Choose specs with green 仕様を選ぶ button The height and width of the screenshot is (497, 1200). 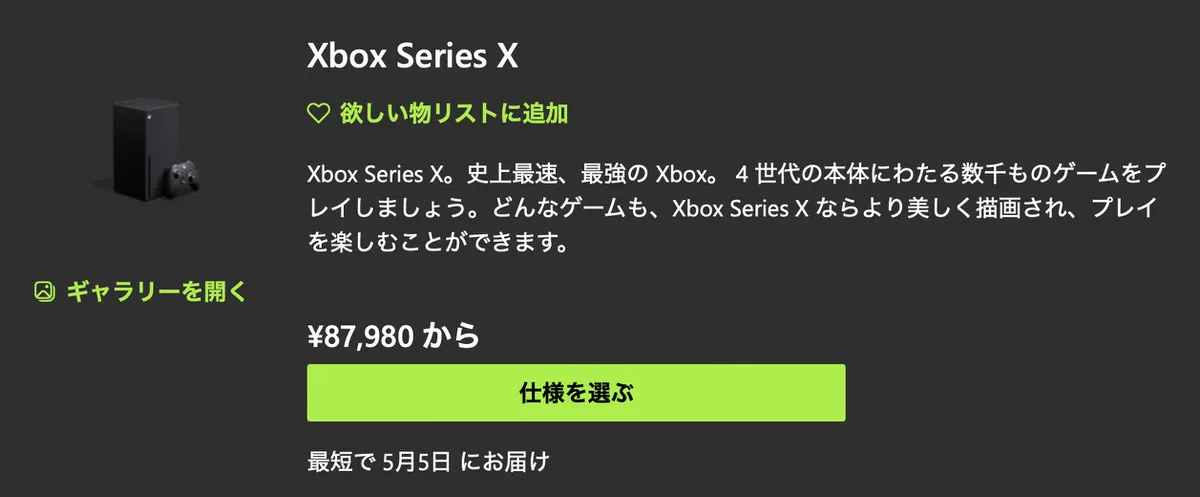click(576, 392)
